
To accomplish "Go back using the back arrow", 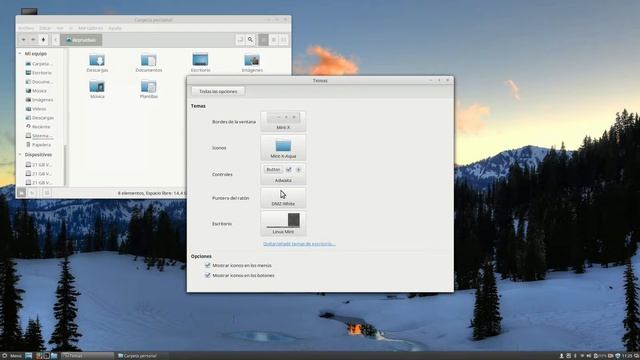I will [23, 40].
